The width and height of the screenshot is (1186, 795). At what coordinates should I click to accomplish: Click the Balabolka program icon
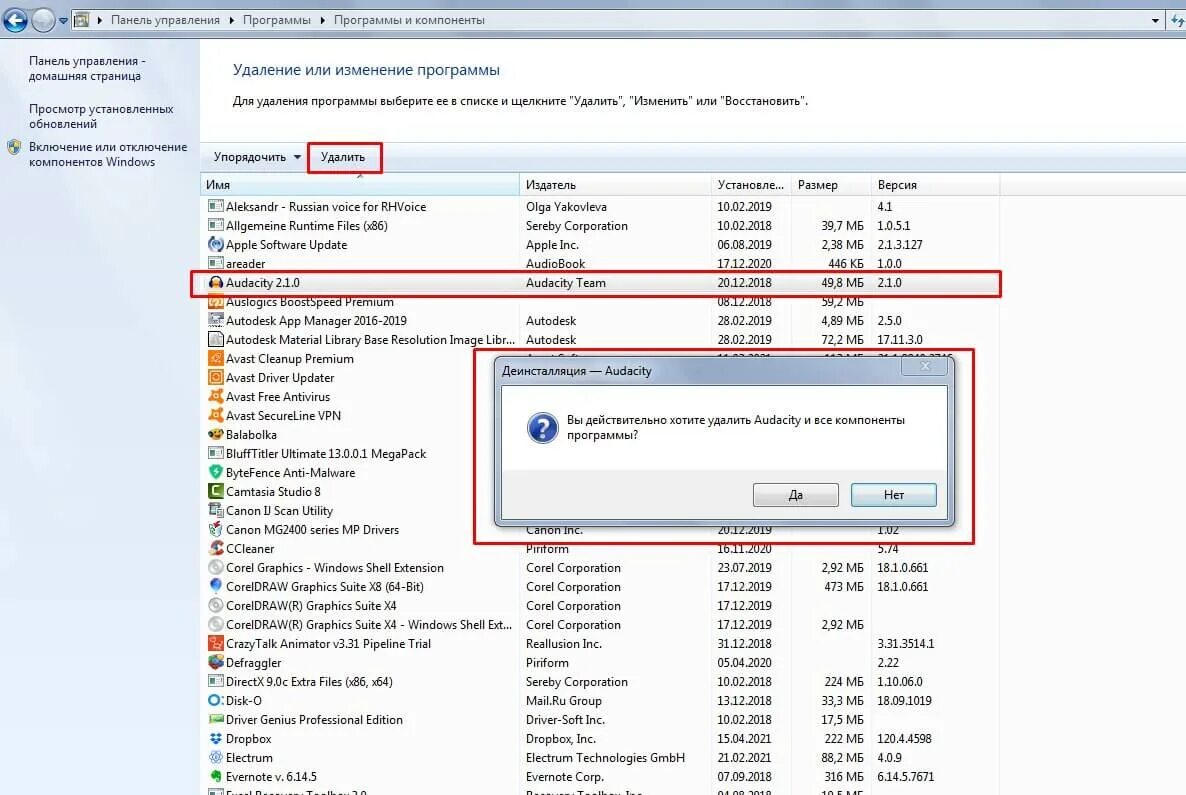click(216, 434)
